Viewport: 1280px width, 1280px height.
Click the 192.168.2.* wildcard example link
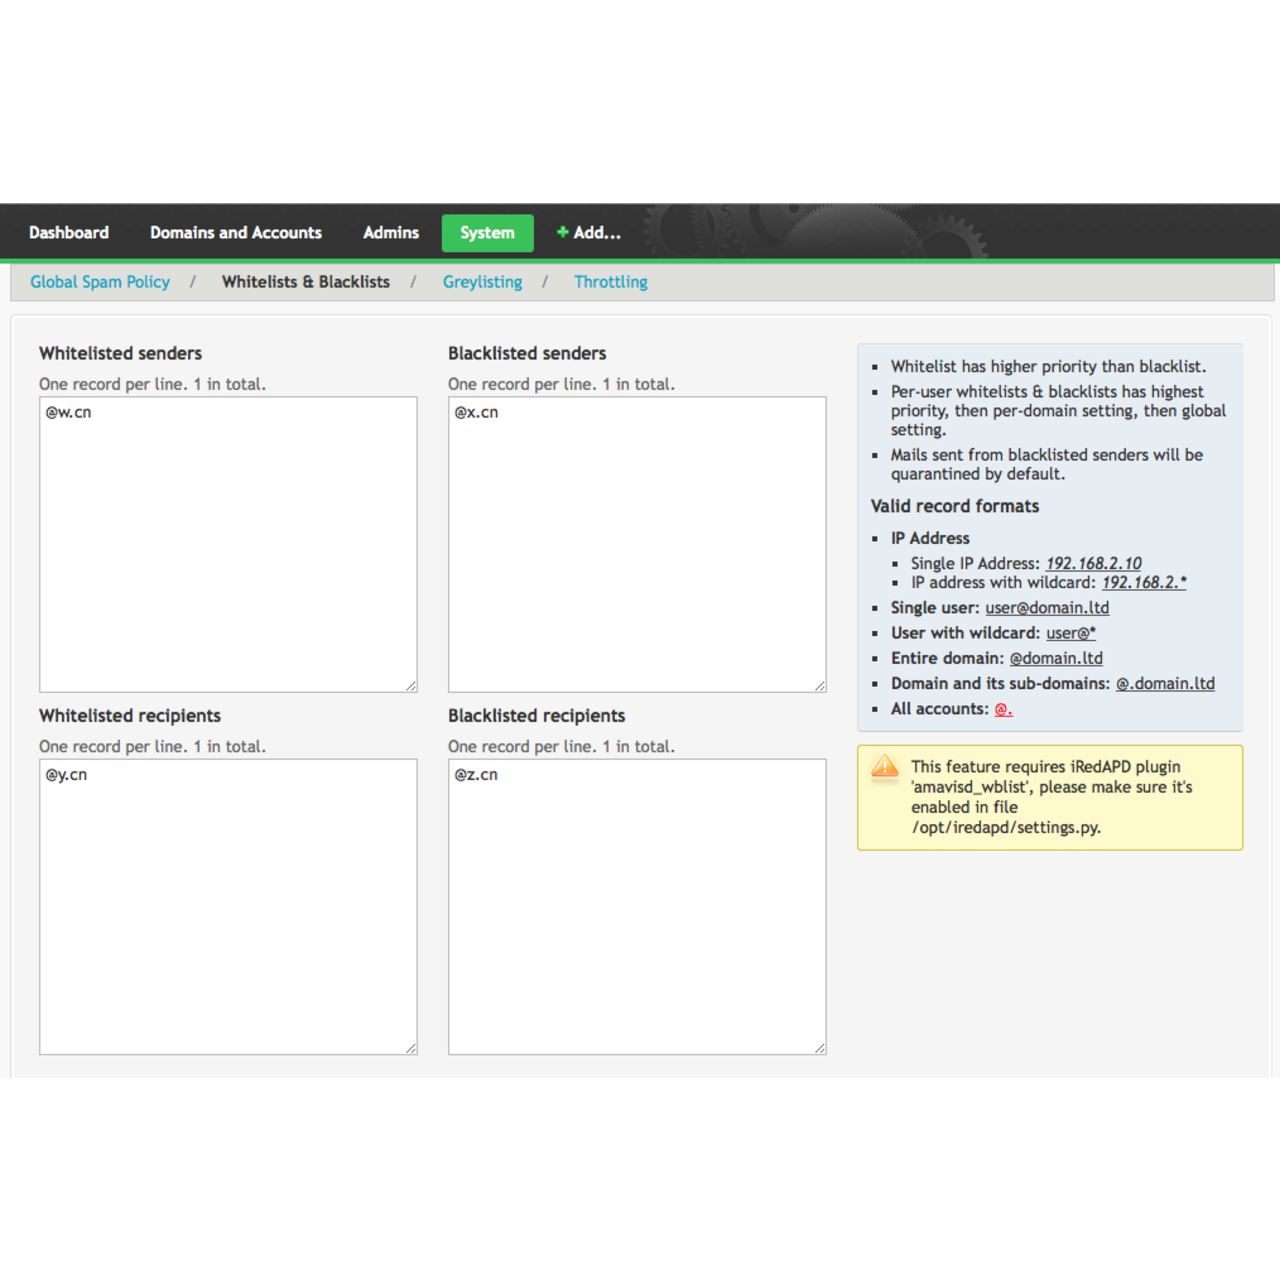click(x=1143, y=583)
